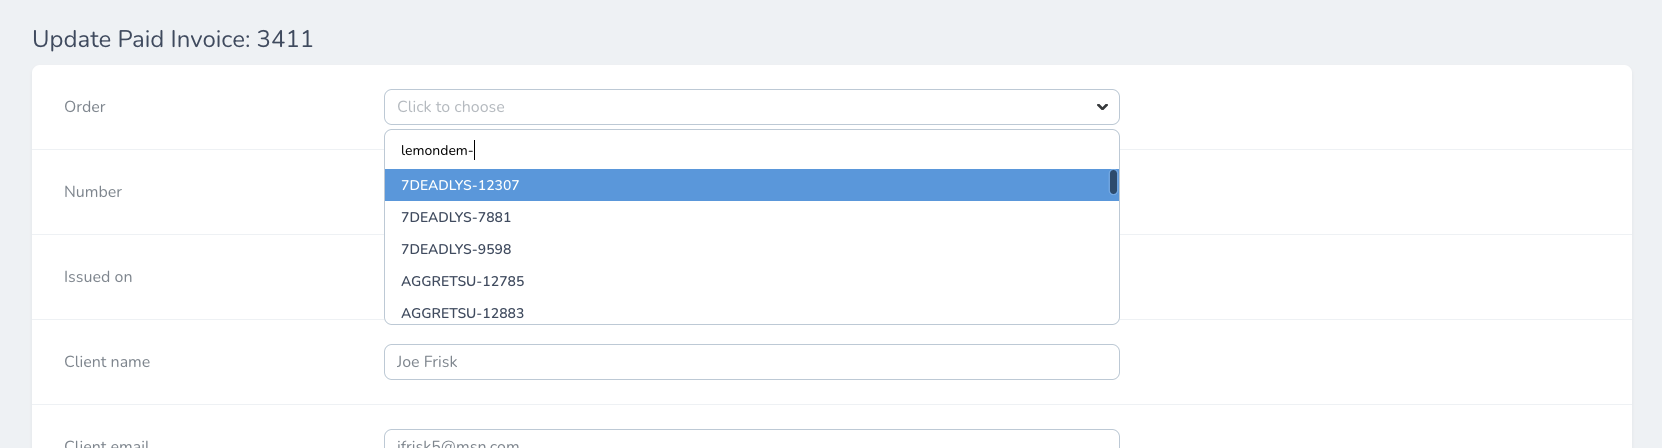Select the highlighted 7DEADLYS-12307 option
This screenshot has width=1662, height=448.
(460, 185)
